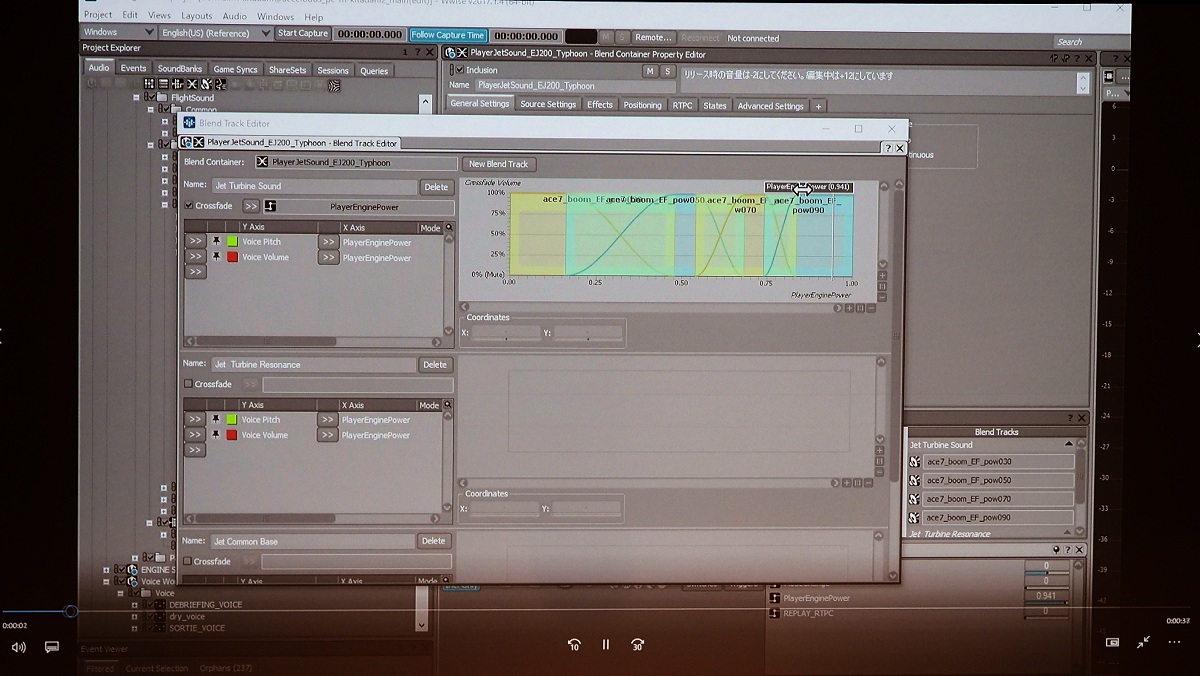Viewport: 1200px width, 676px height.
Task: Open the RTPC tab in Property Editor
Action: [682, 105]
